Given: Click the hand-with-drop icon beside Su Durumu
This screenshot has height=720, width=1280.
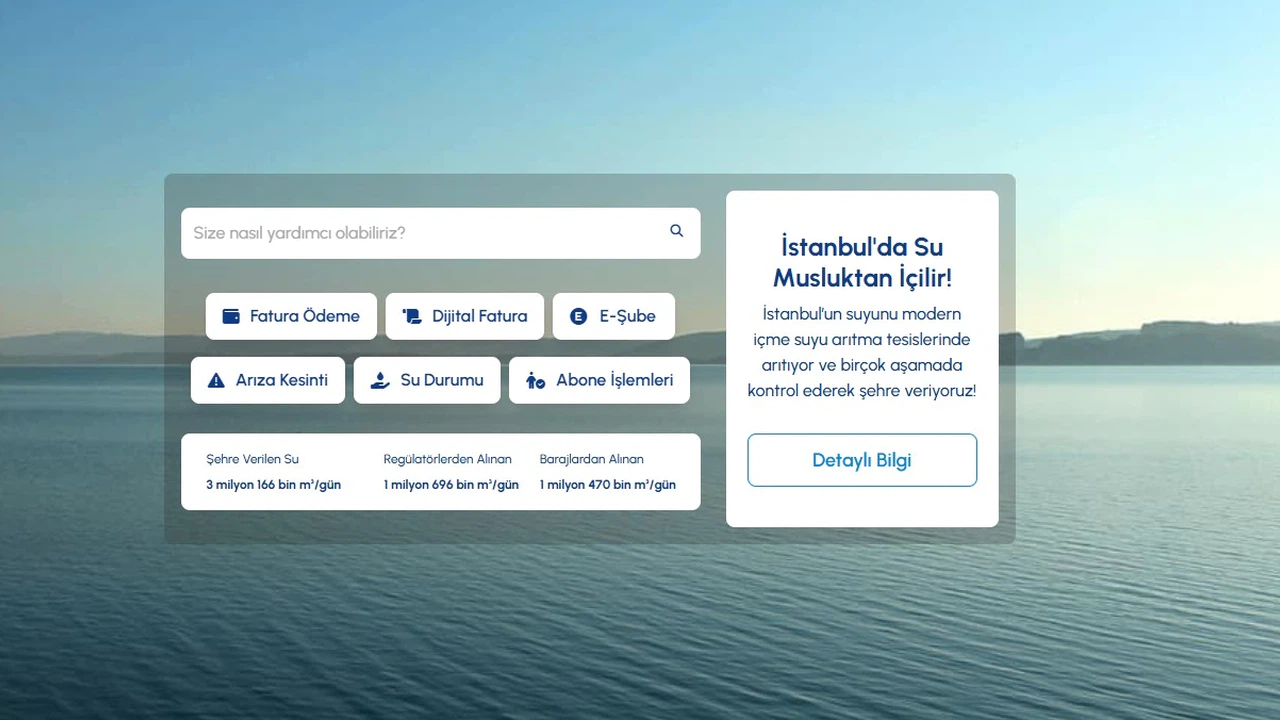Looking at the screenshot, I should [x=380, y=380].
